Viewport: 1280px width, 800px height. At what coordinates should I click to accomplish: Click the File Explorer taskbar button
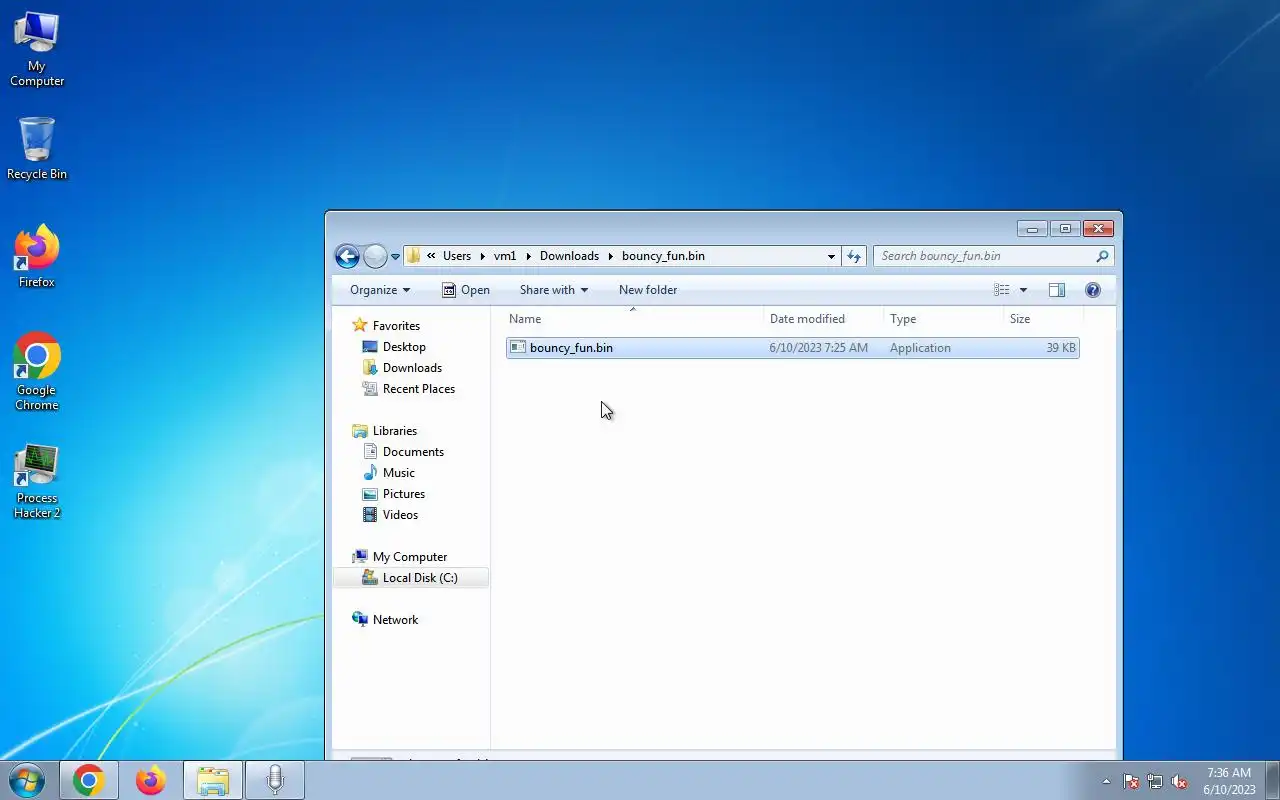[213, 781]
